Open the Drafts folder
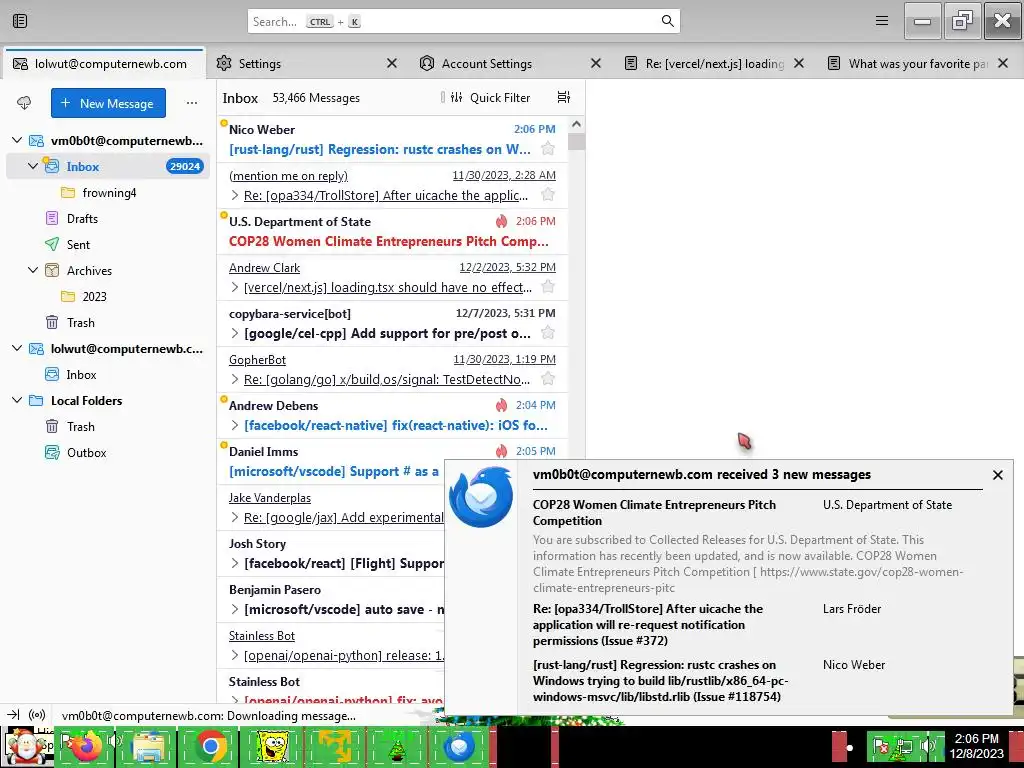 (82, 219)
